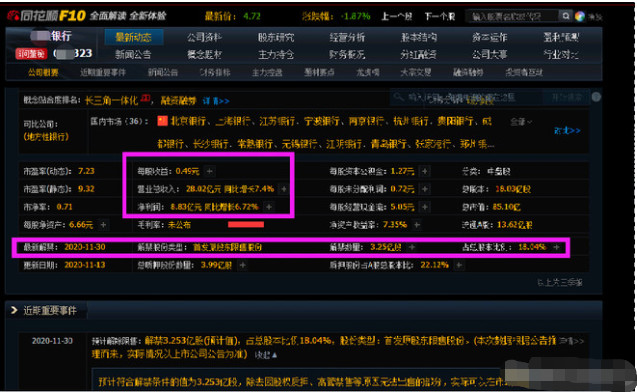Image resolution: width=637 pixels, height=392 pixels.
Task: Expand the 营业总收入 plus button
Action: [284, 189]
